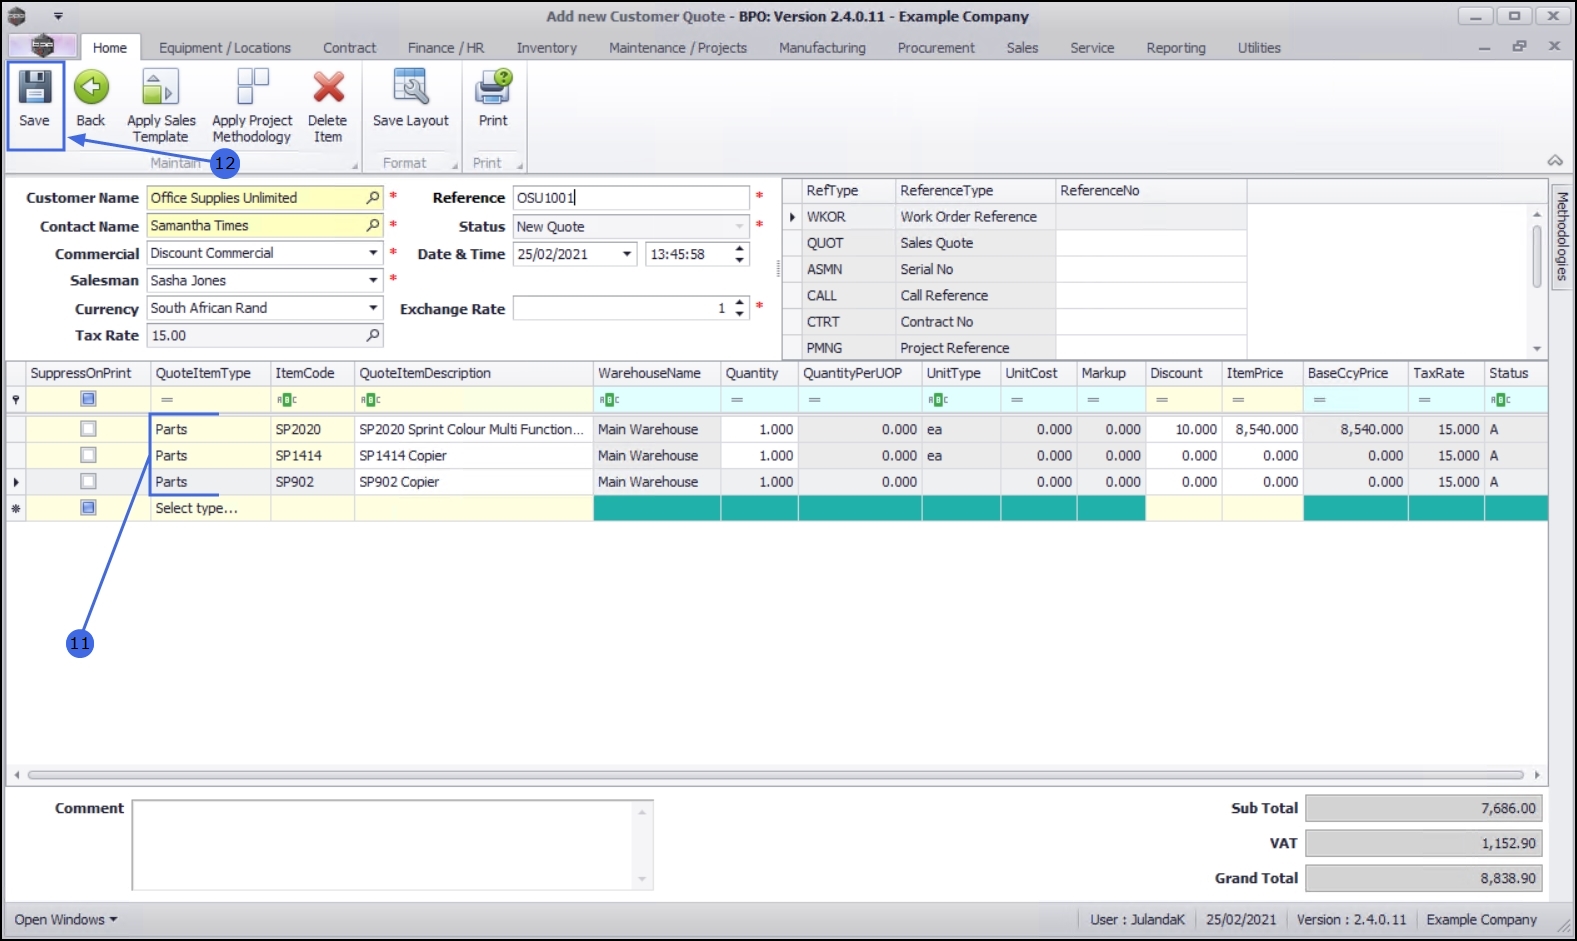This screenshot has height=941, width=1577.
Task: Open the Methodologies side panel
Action: 1562,237
